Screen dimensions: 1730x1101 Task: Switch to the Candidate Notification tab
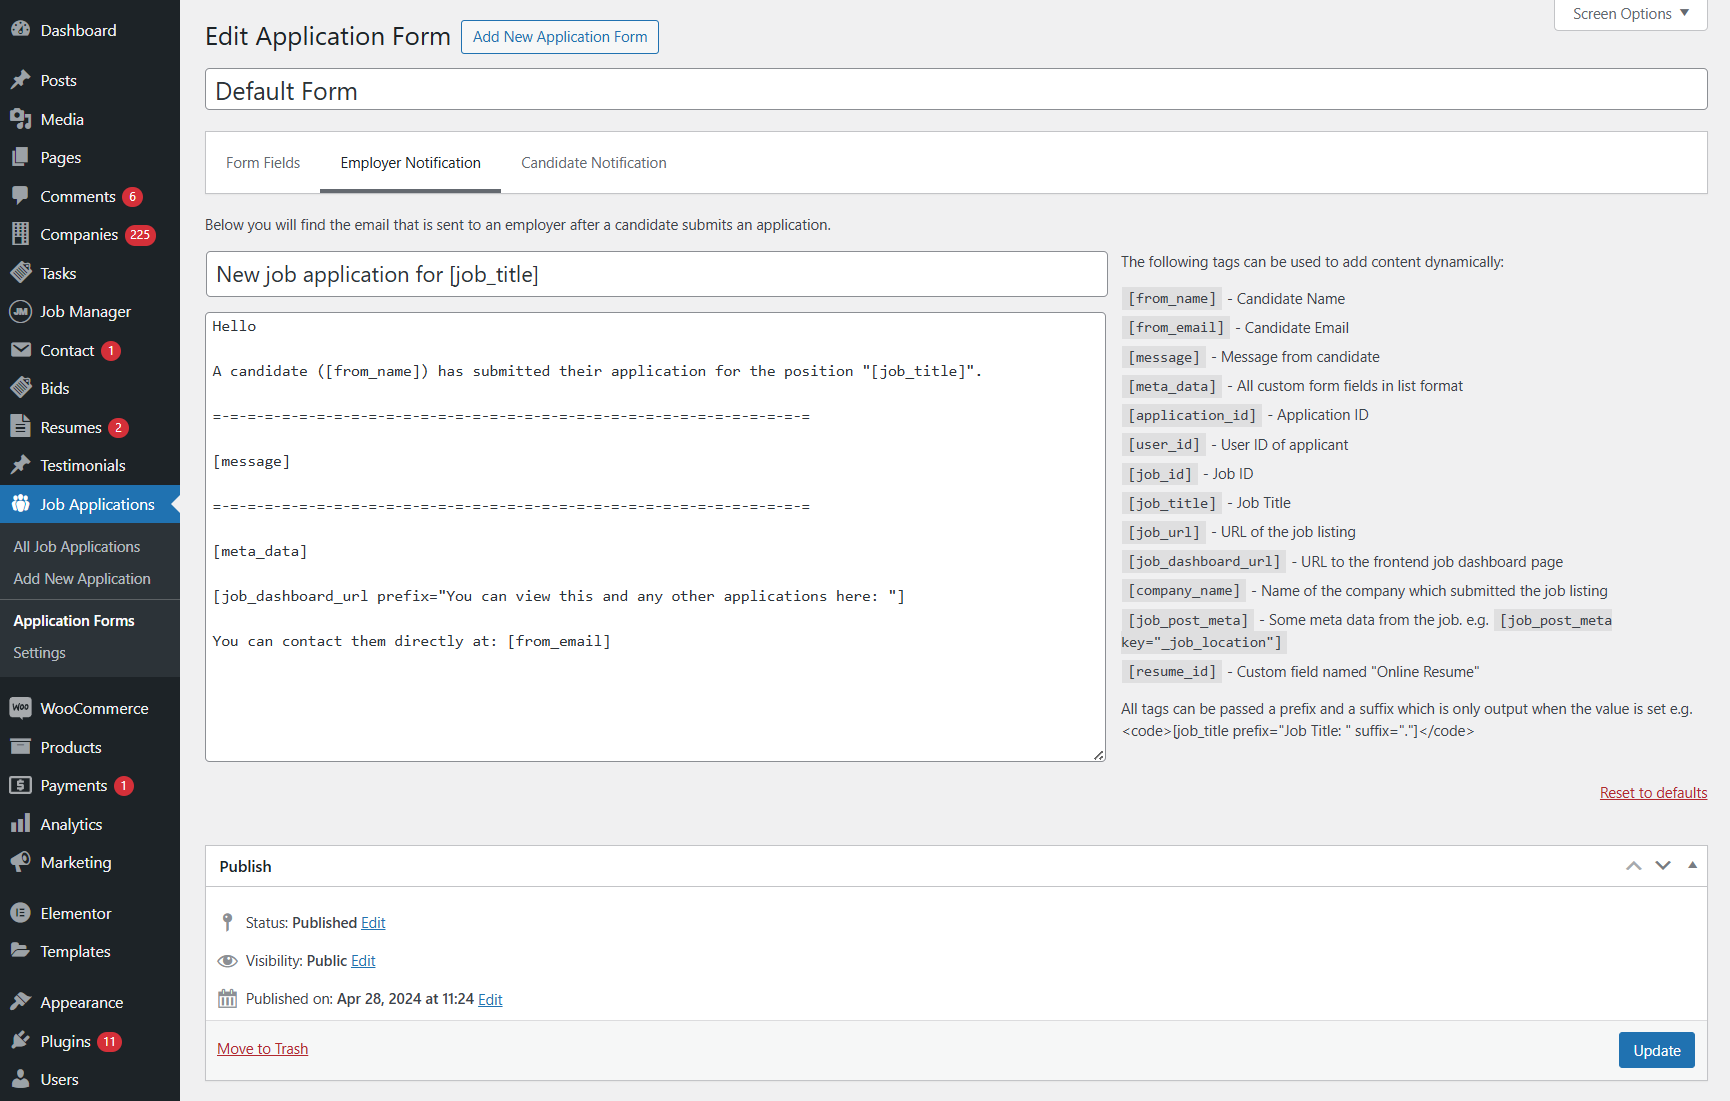click(x=593, y=163)
